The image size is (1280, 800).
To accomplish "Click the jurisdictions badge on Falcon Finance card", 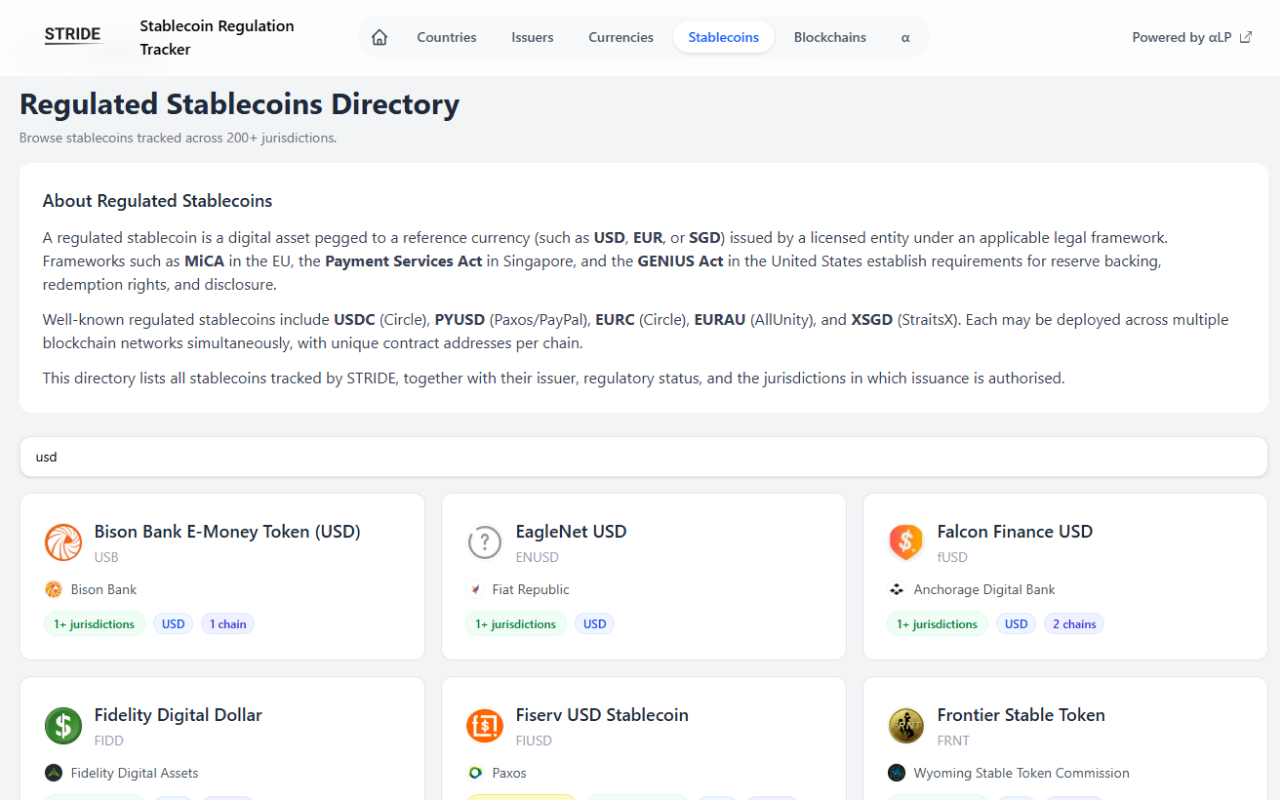I will click(937, 624).
